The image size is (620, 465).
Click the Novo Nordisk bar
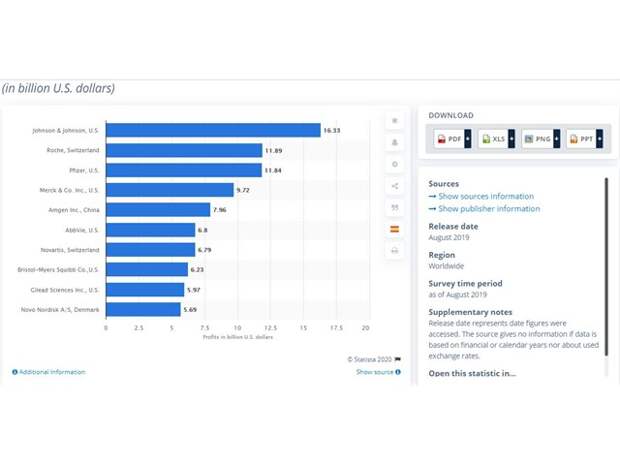pyautogui.click(x=143, y=309)
